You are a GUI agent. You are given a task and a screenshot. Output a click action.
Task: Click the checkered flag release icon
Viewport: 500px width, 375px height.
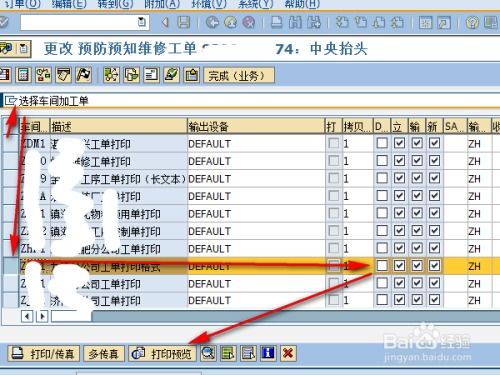(84, 75)
